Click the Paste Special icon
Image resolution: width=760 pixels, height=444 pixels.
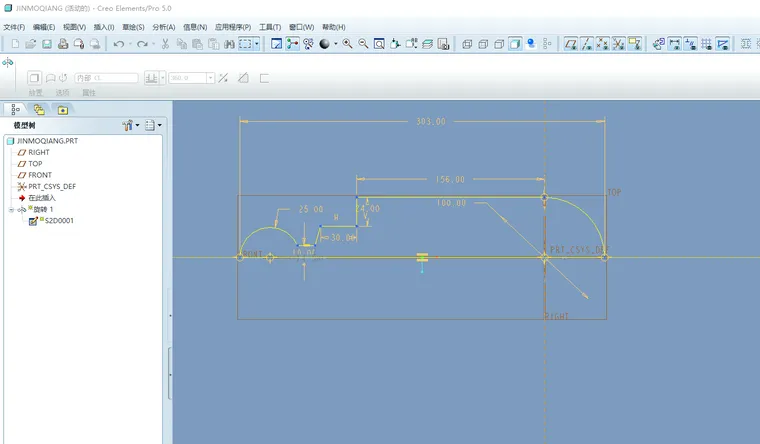pyautogui.click(x=213, y=44)
